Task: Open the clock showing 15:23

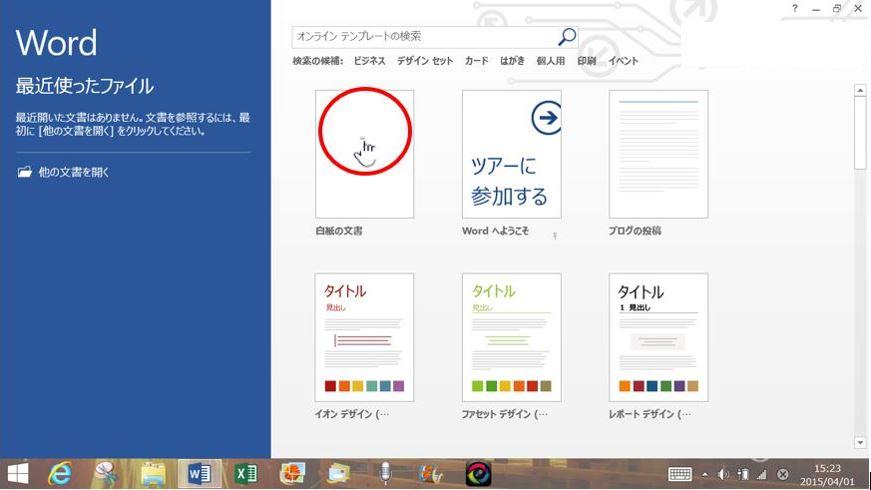Action: point(827,474)
